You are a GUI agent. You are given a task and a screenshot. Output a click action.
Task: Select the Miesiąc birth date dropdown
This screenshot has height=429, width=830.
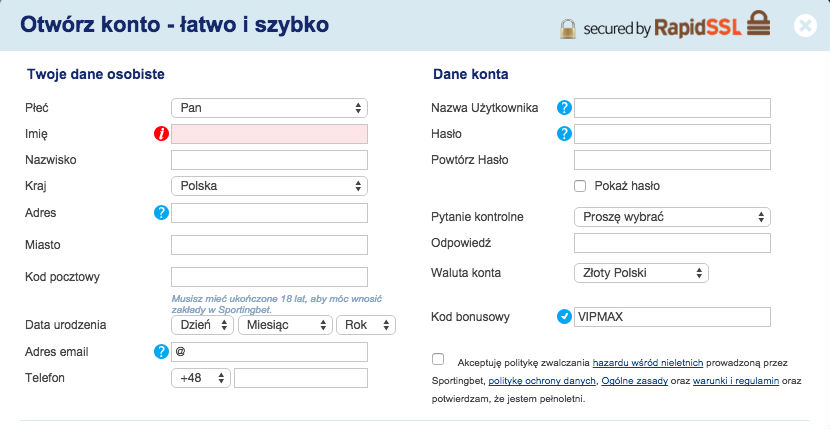(x=285, y=325)
